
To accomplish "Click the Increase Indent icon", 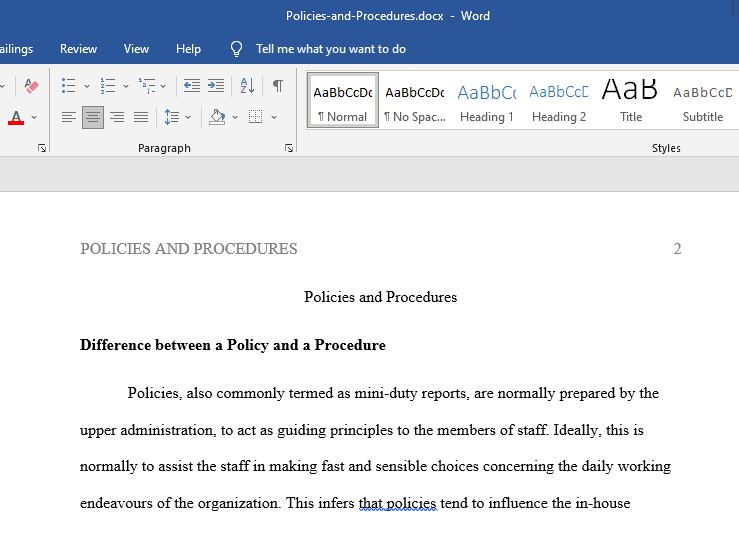I will point(216,86).
